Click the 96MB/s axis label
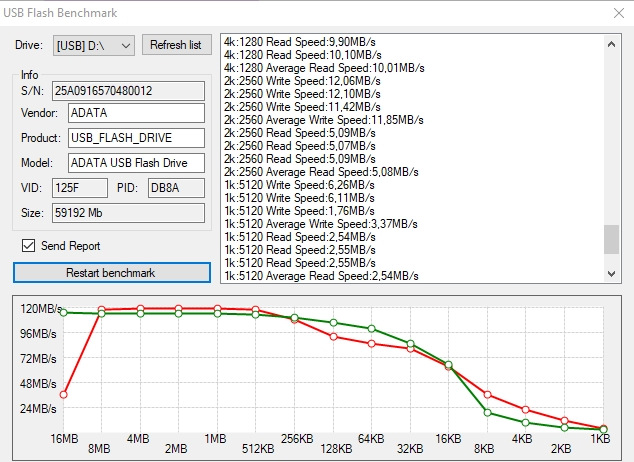 pos(38,334)
